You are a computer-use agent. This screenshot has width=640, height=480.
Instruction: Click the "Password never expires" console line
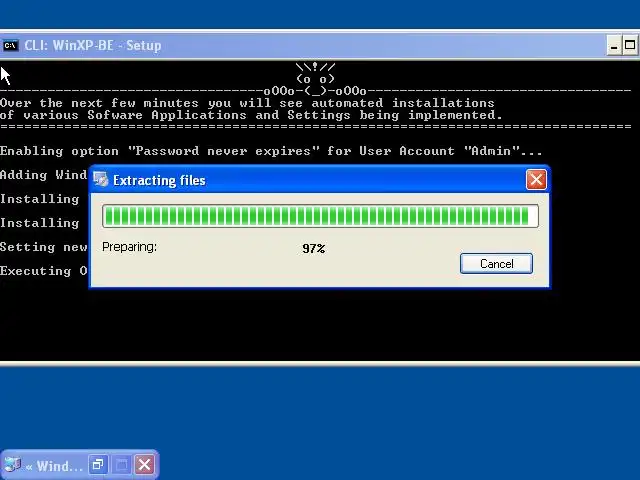point(271,151)
